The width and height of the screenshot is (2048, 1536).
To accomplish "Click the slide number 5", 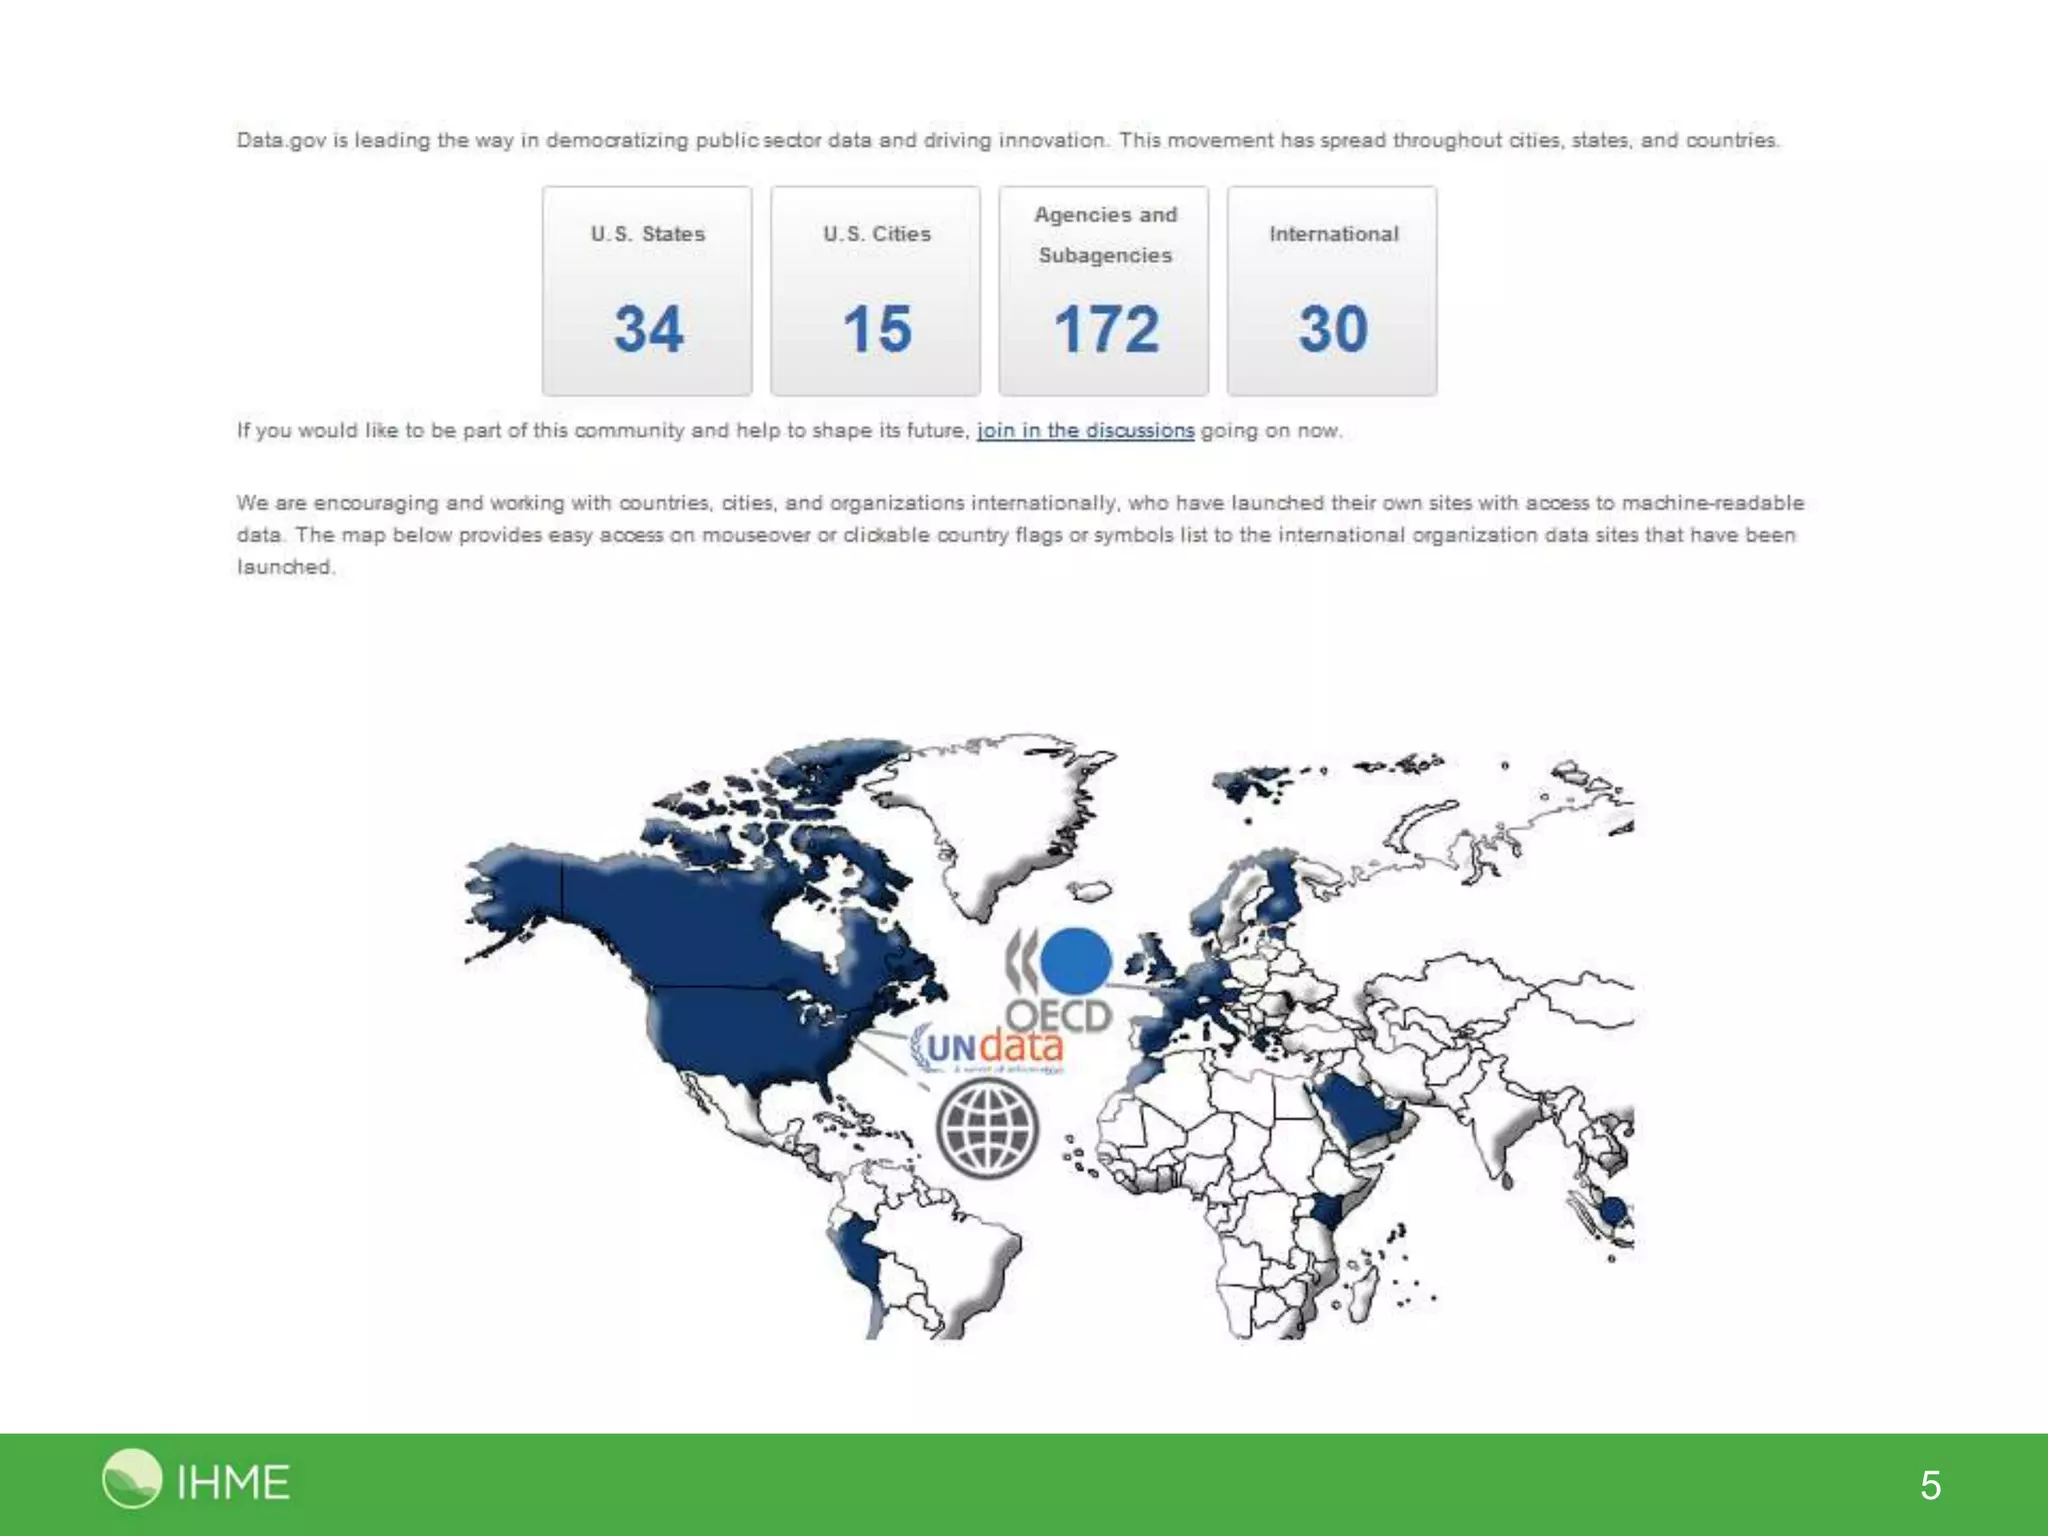I will click(x=1930, y=1485).
